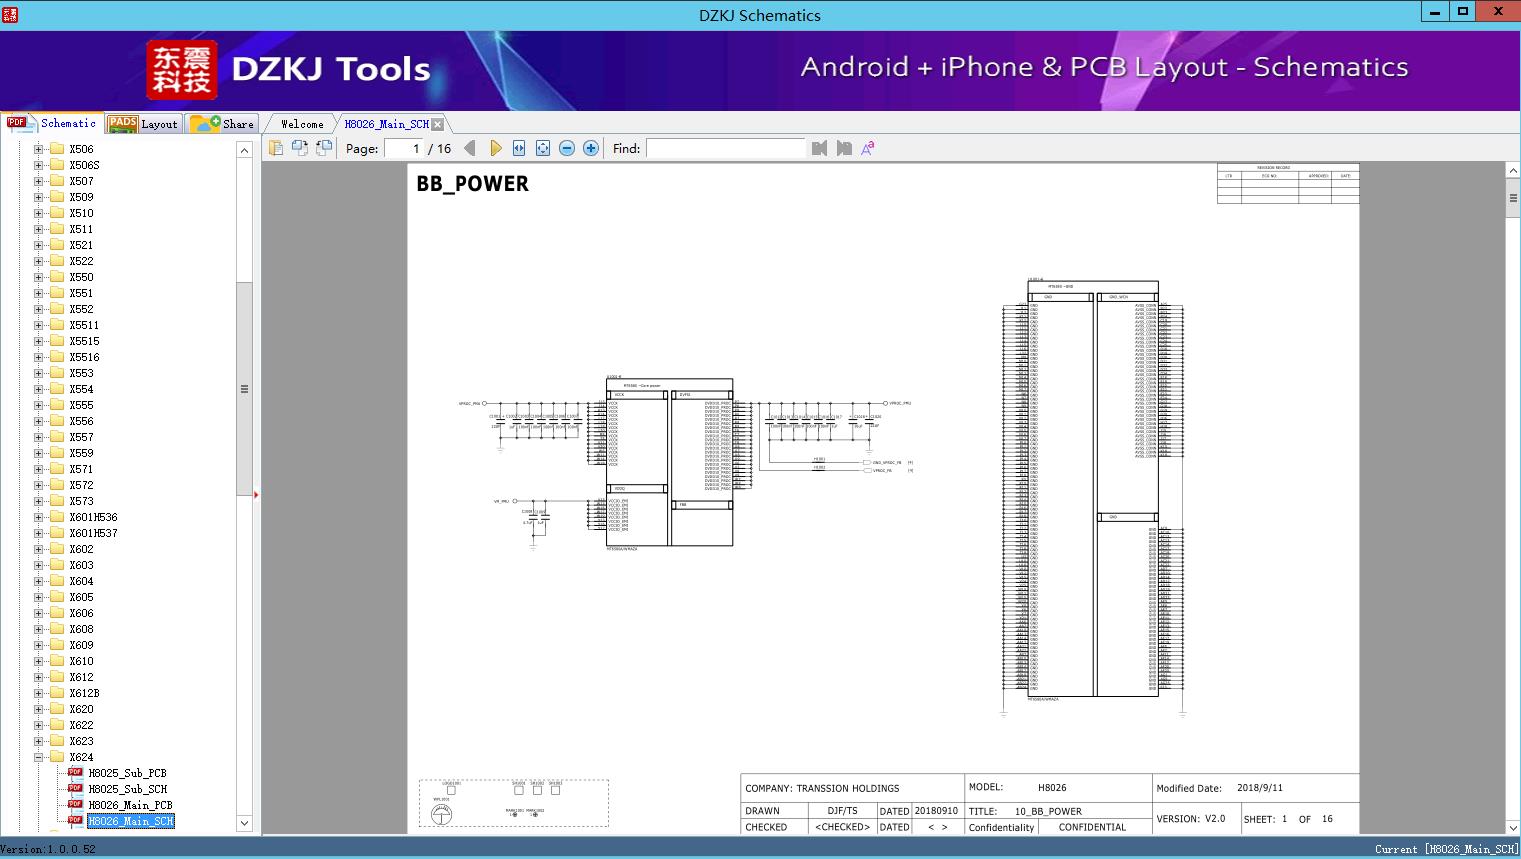Screen dimensions: 1521x859
Task: Open H8025_Sub_SCH PDF file
Action: point(127,789)
